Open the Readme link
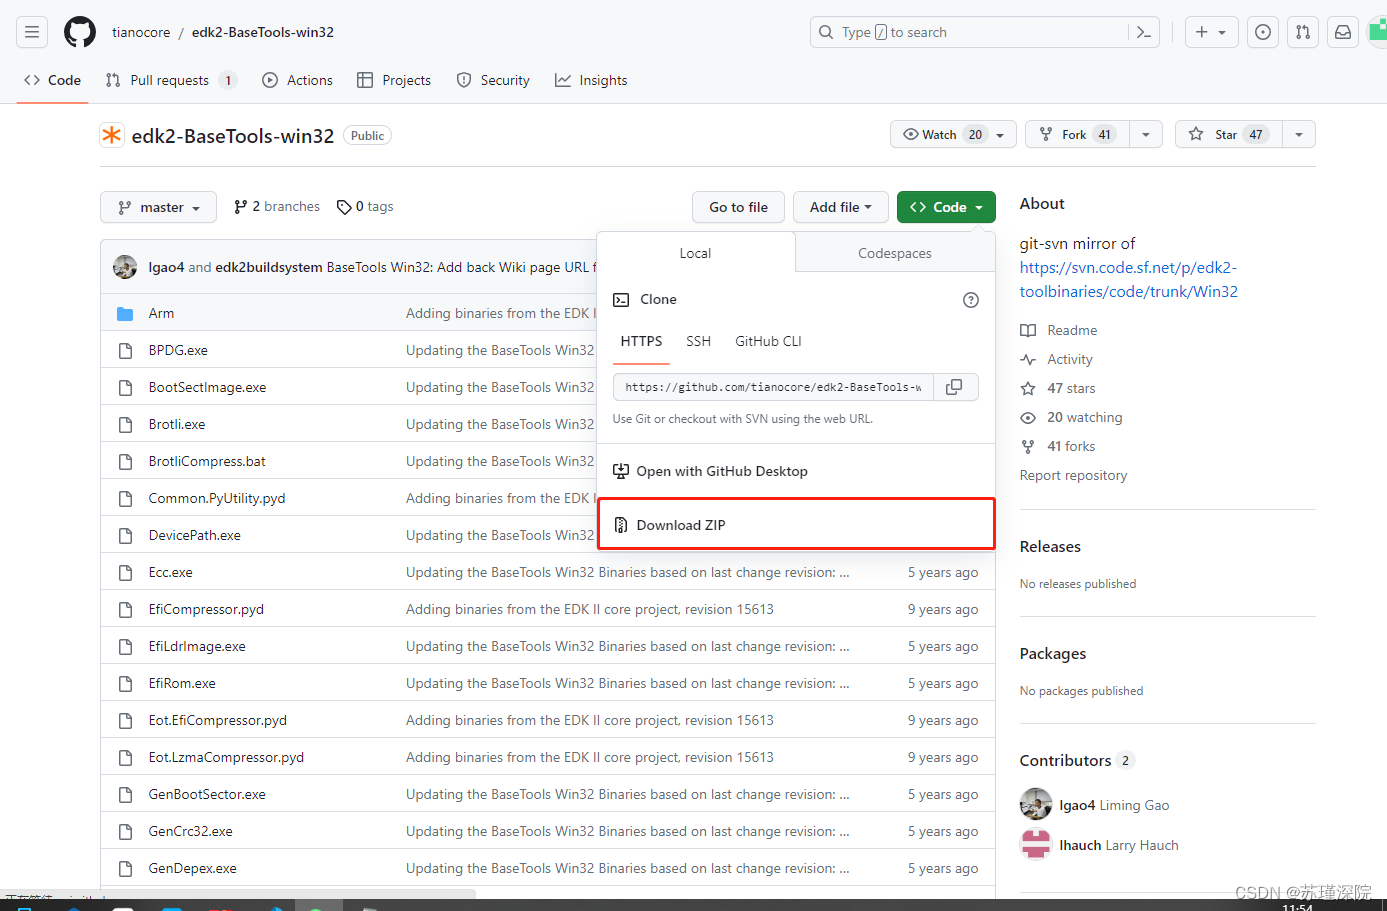 1059,330
